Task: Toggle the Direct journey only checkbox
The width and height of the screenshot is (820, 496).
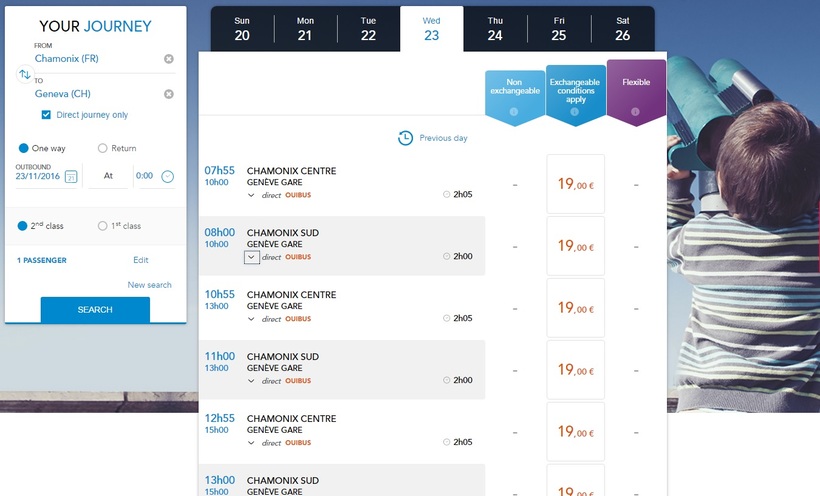Action: coord(46,115)
